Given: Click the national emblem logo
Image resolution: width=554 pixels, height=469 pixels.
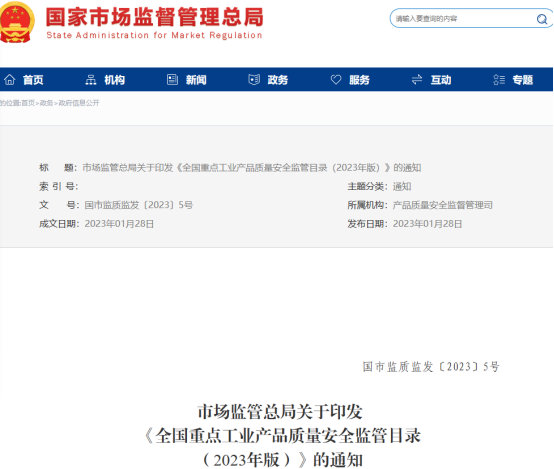Looking at the screenshot, I should [x=16, y=22].
